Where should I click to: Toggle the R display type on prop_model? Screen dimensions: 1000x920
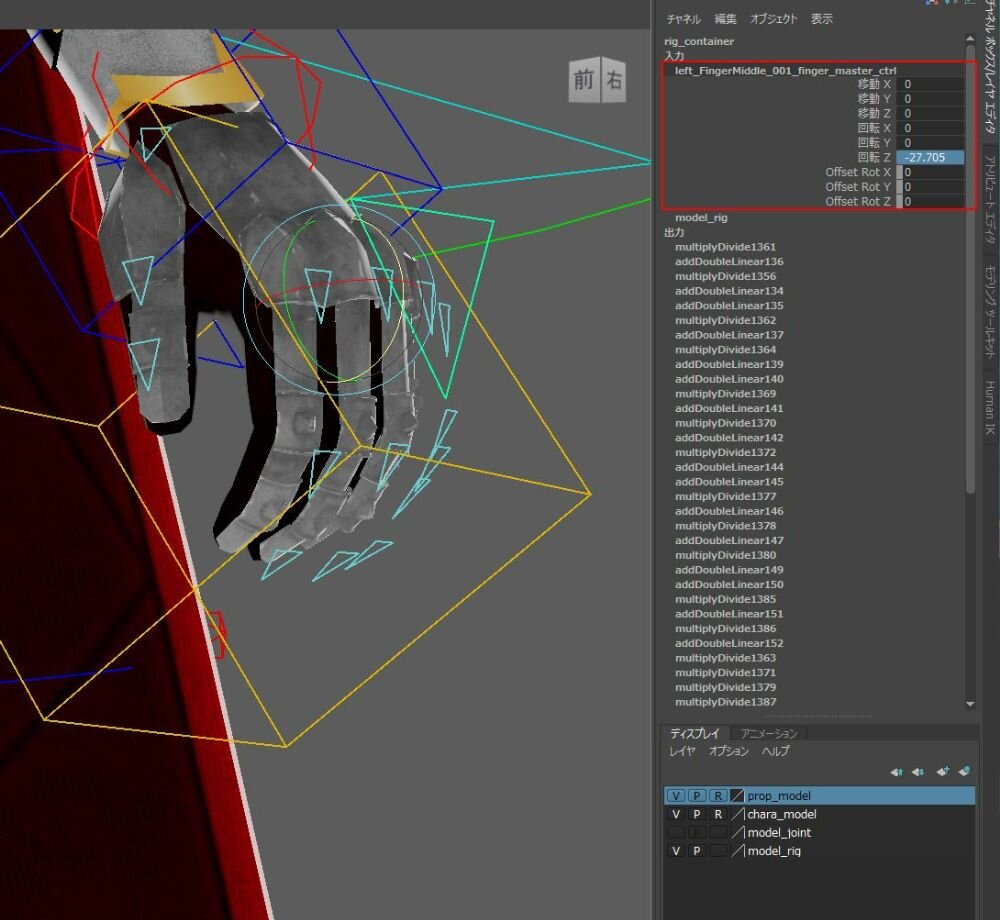click(x=717, y=796)
